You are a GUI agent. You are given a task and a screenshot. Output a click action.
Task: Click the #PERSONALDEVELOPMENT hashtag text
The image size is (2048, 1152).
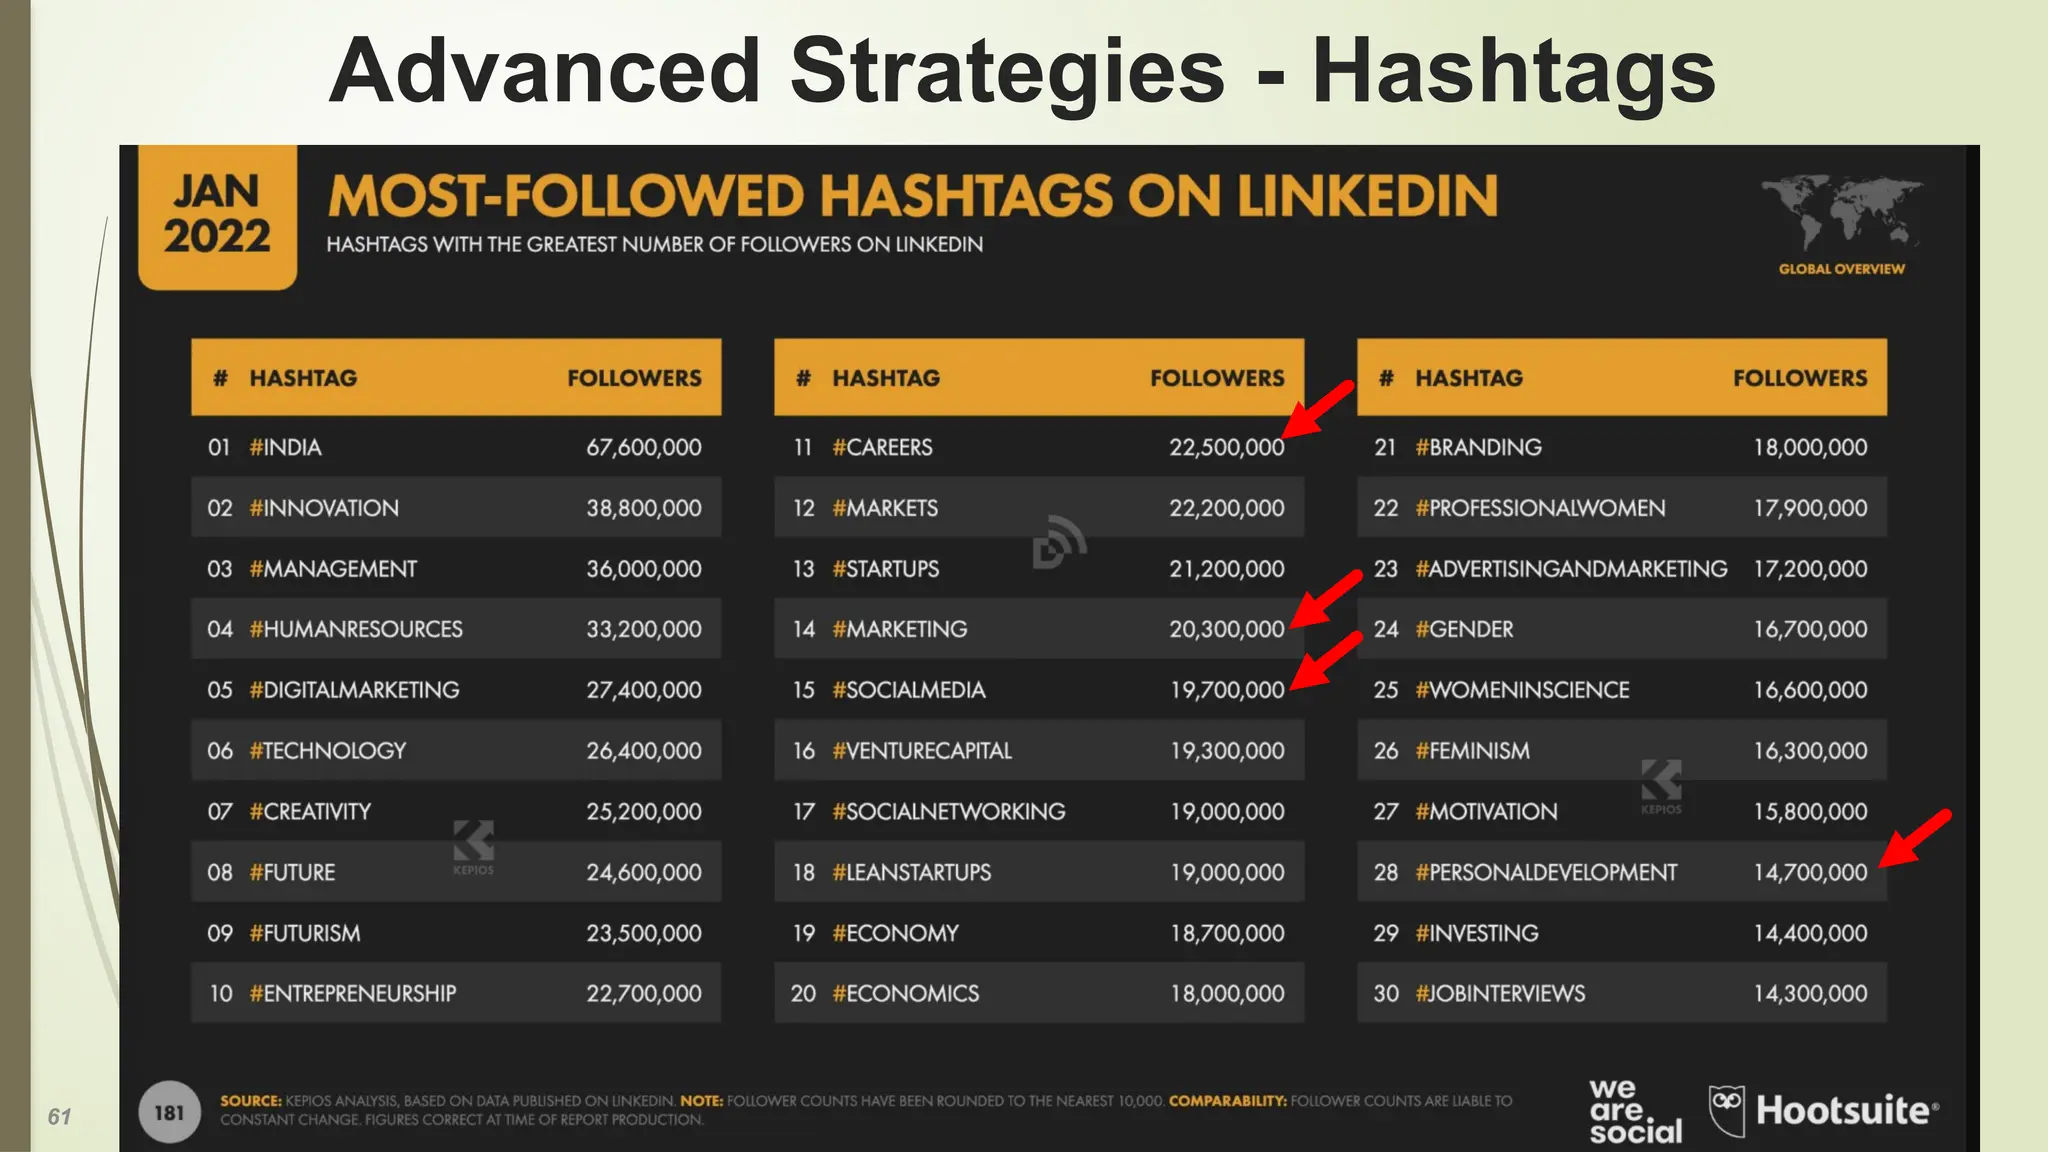coord(1546,872)
